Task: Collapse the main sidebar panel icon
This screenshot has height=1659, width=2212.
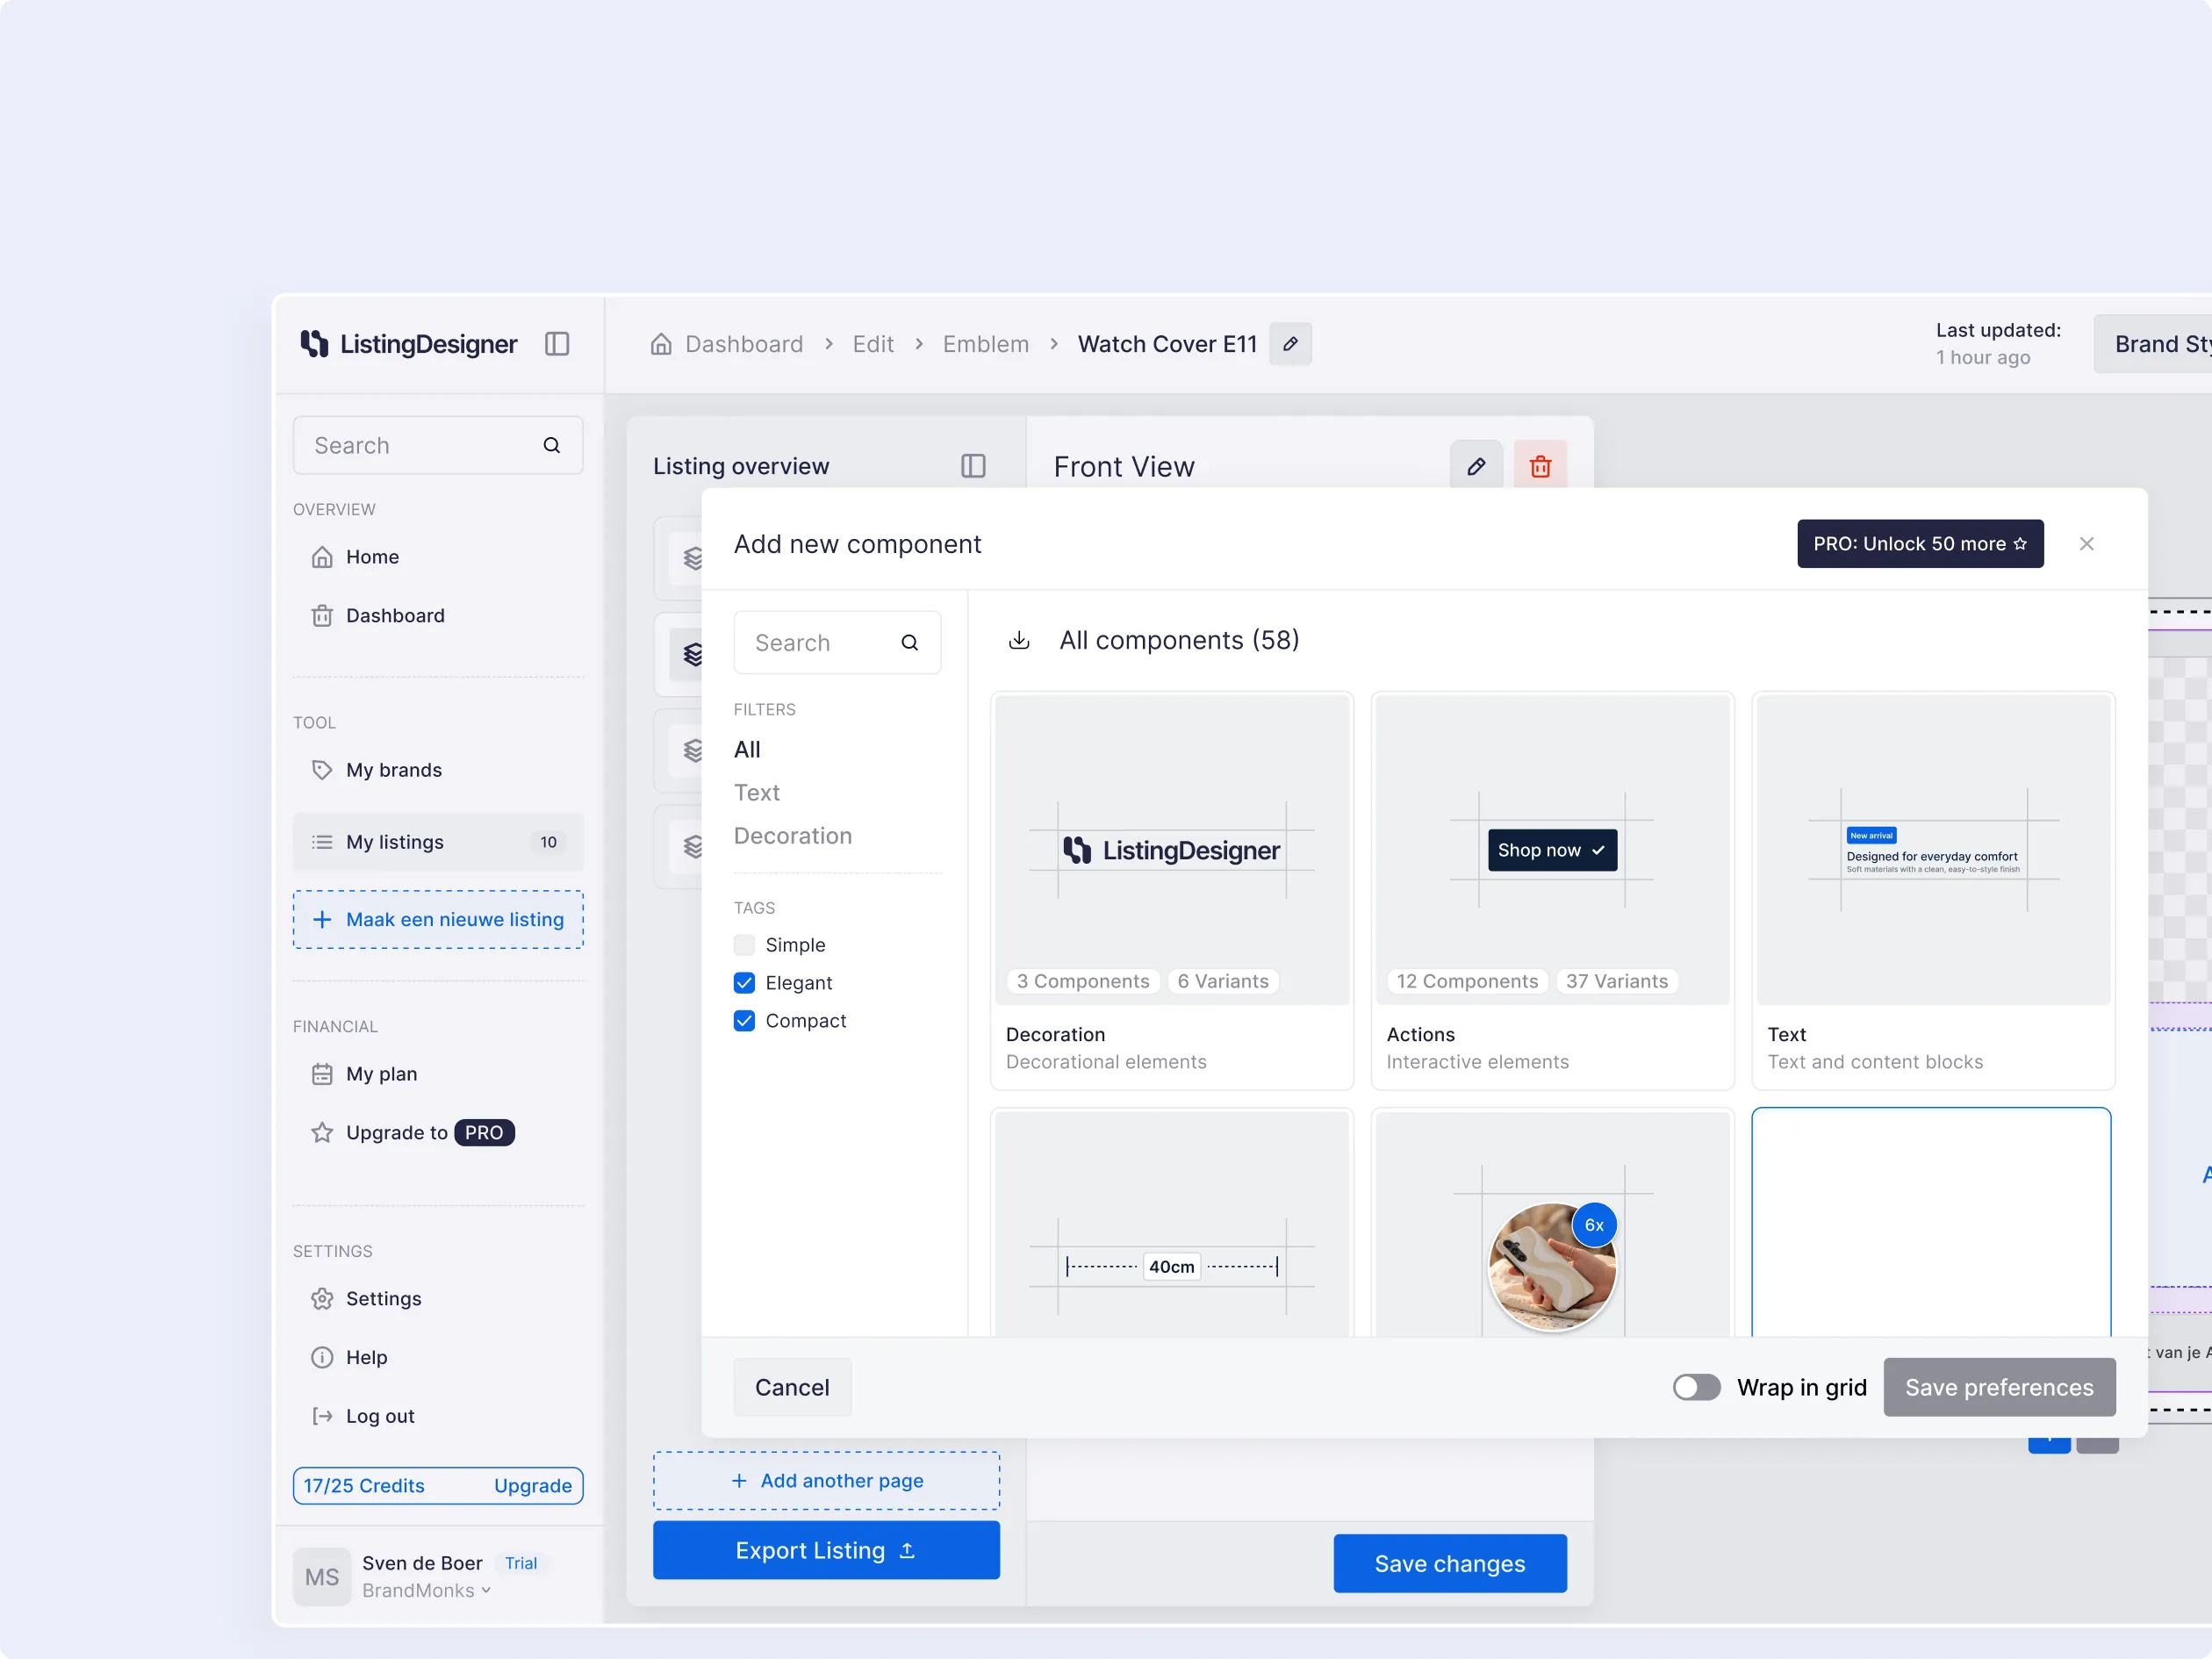Action: click(x=557, y=344)
